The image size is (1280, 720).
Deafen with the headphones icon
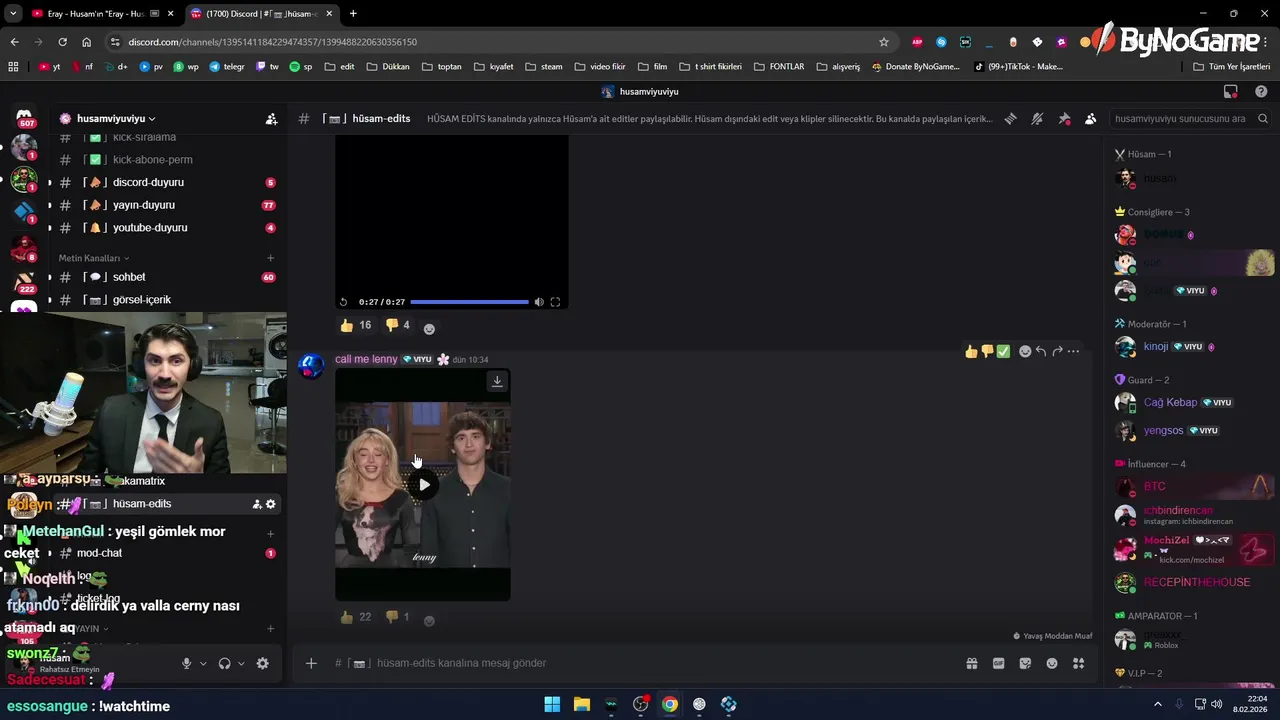(x=224, y=663)
